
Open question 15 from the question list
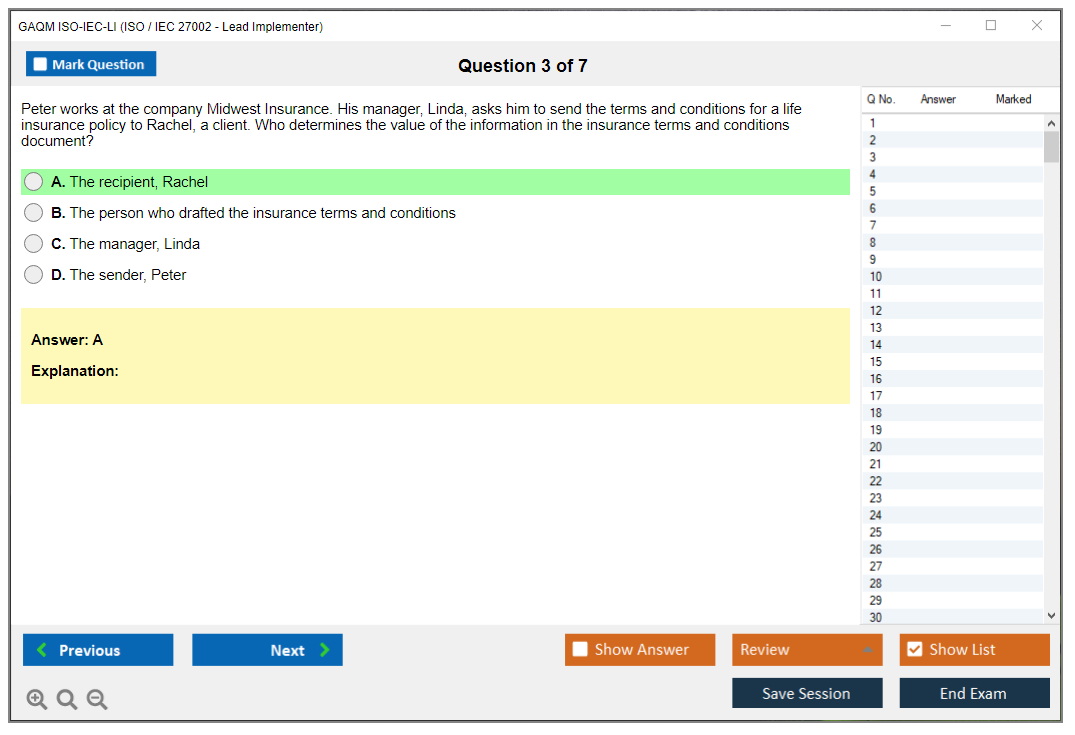point(876,362)
